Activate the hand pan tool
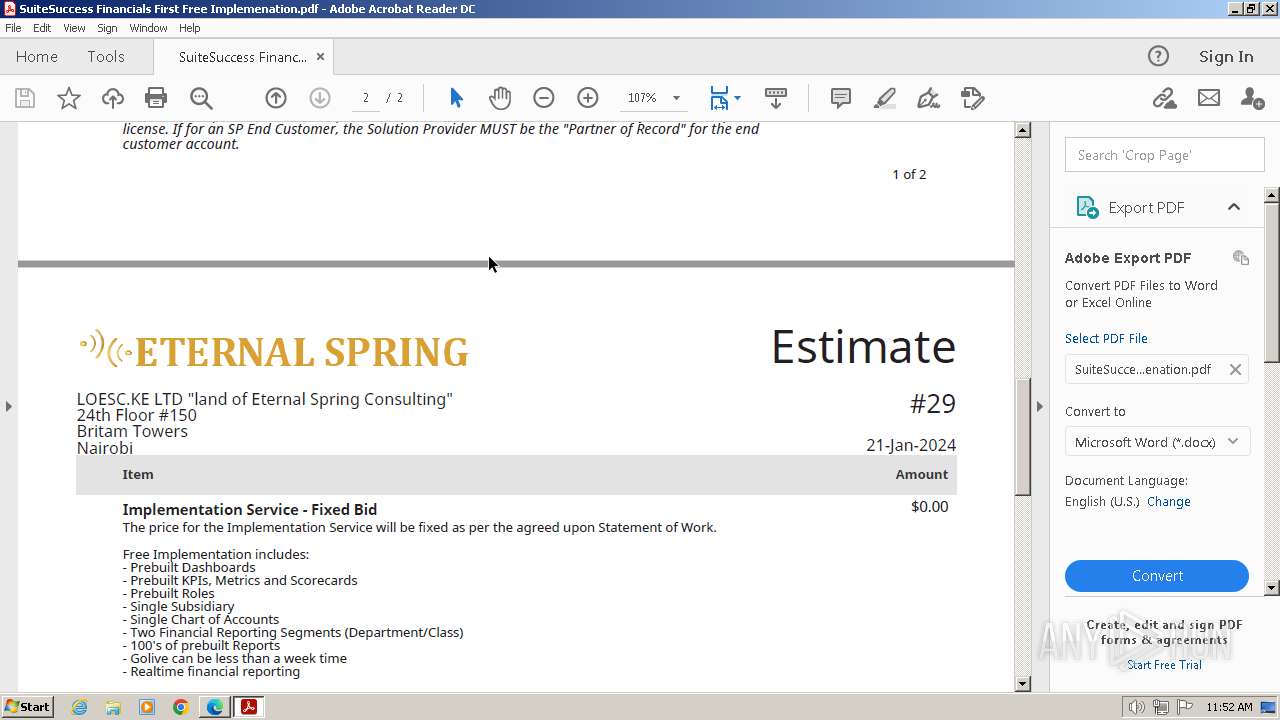Screen dimensions: 1280x720 500,98
